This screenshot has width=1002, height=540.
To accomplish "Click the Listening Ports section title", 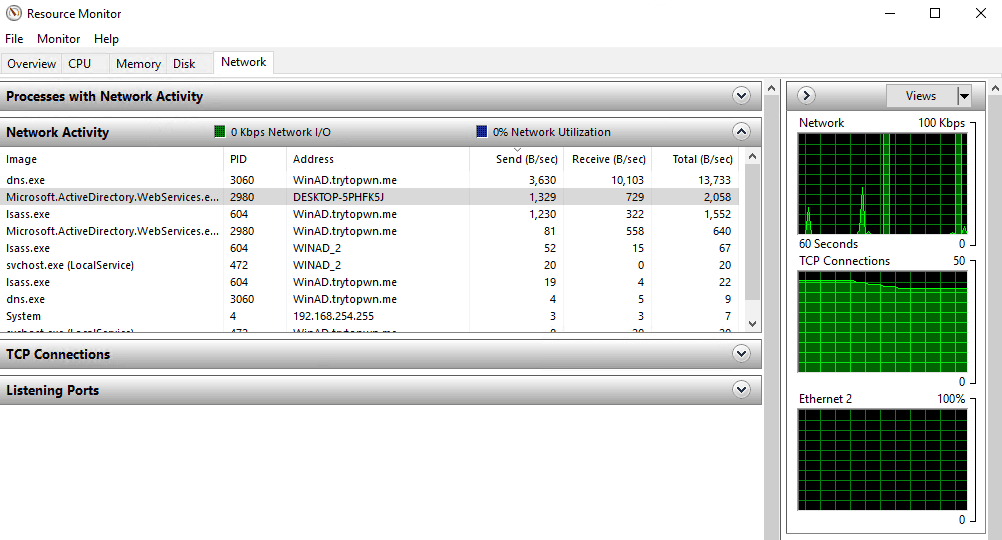I will coord(52,390).
